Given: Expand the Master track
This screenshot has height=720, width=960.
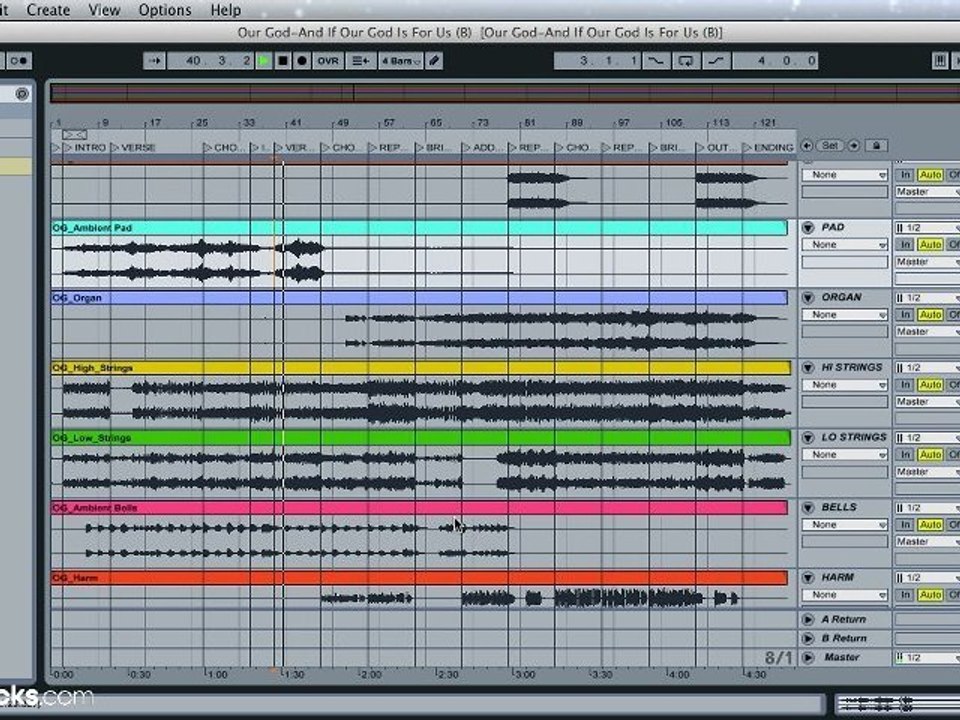Looking at the screenshot, I should tap(808, 658).
